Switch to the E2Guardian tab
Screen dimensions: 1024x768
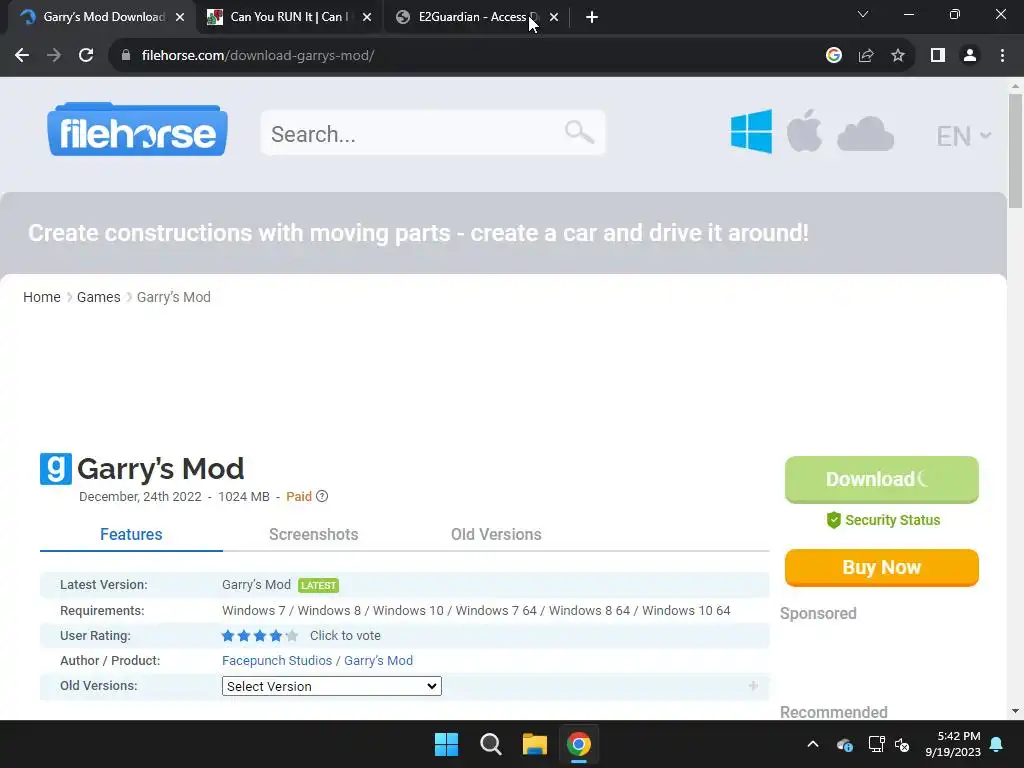[x=478, y=17]
